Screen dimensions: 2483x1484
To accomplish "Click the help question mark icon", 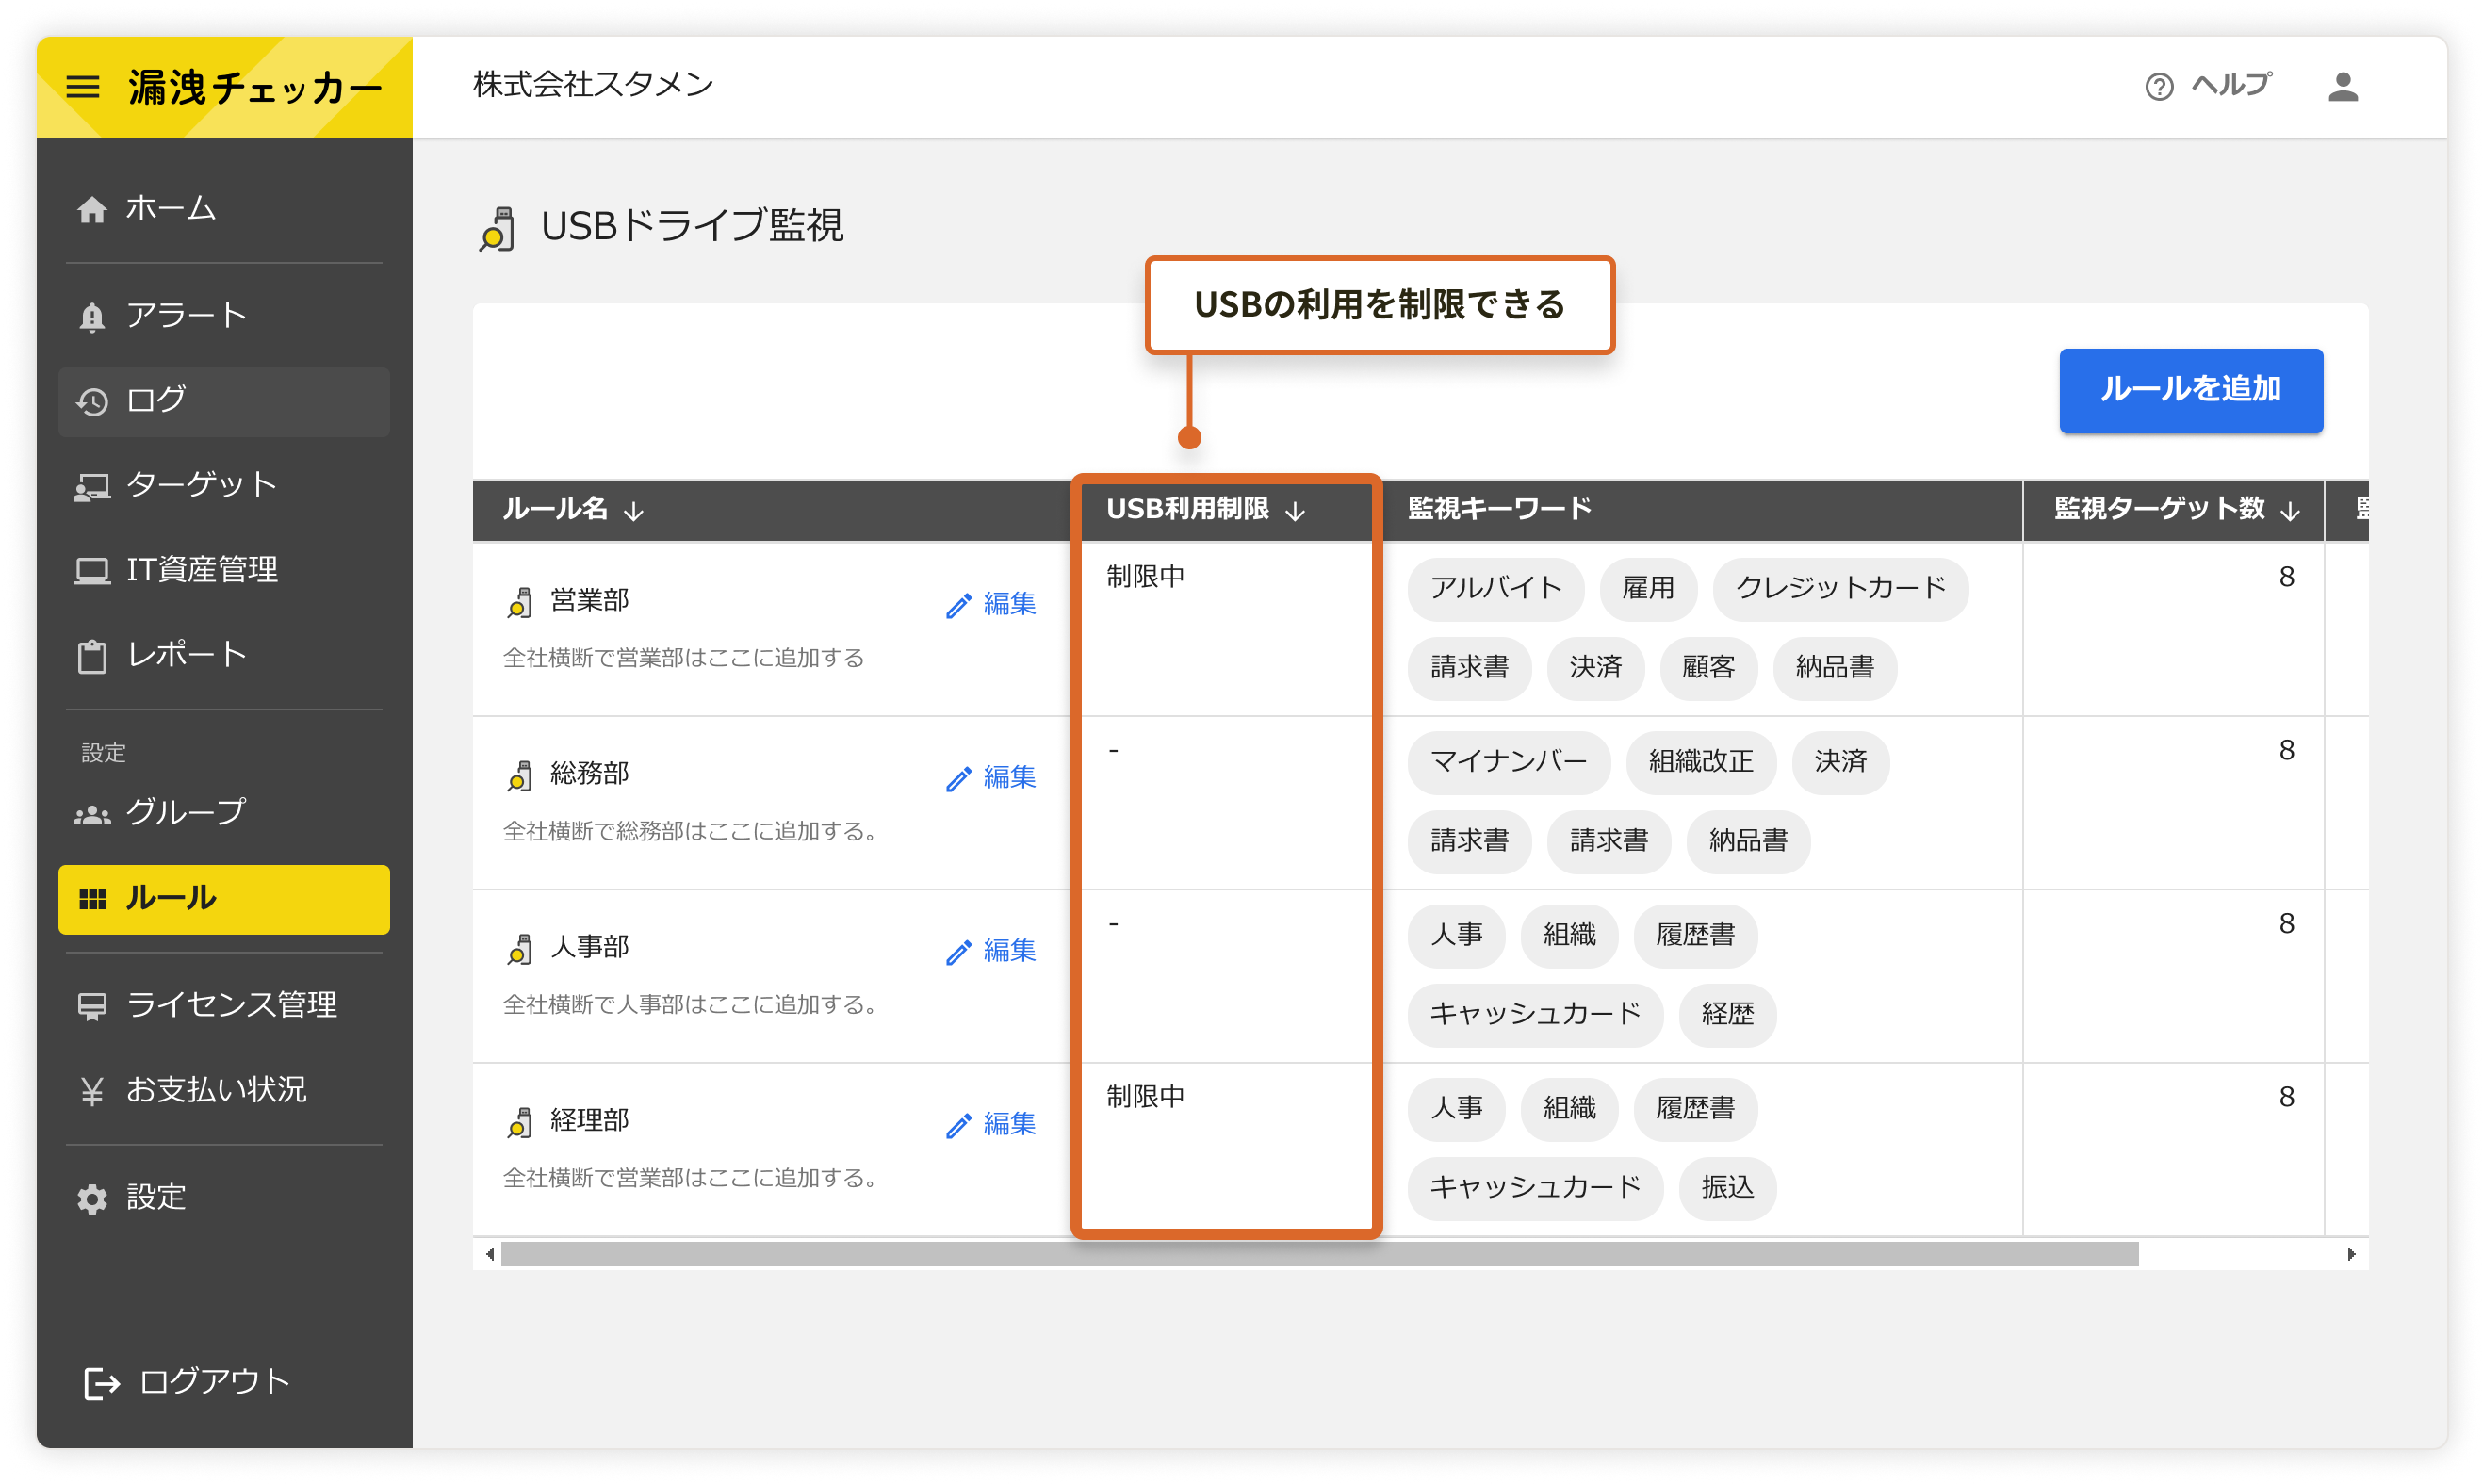I will [2158, 87].
